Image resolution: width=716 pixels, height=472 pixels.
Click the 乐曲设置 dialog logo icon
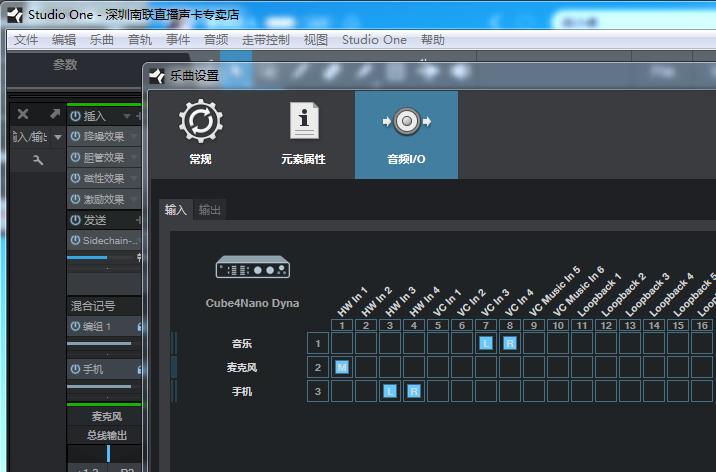click(x=157, y=76)
